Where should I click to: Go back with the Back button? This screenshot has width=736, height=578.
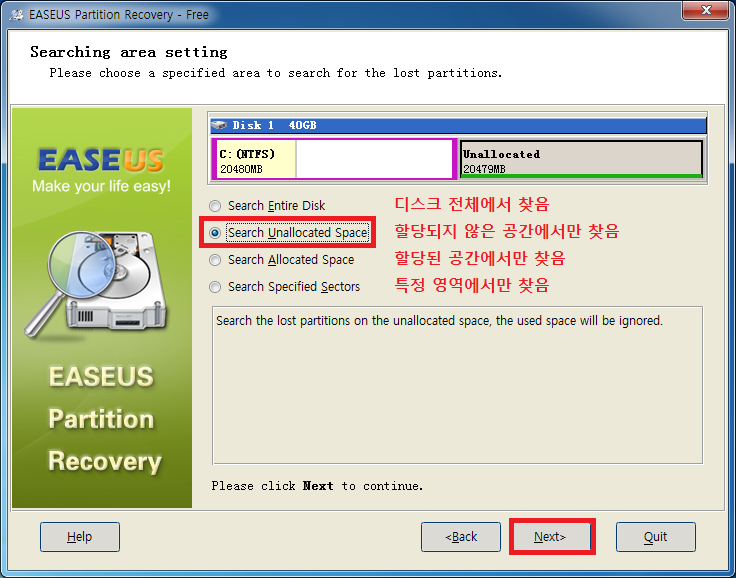coord(461,537)
